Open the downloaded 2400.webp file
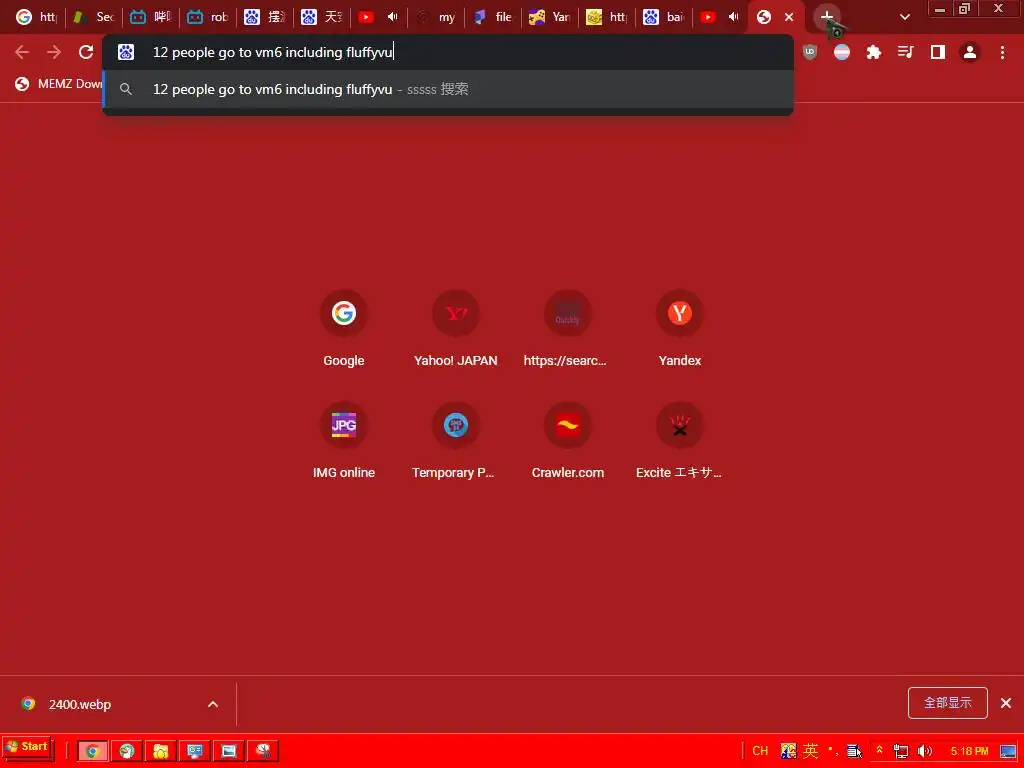Screen dimensions: 1024x768 pos(80,704)
